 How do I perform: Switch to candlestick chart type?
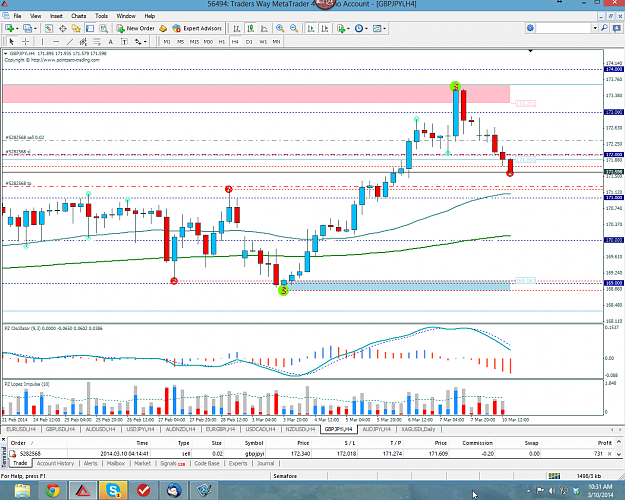point(250,28)
